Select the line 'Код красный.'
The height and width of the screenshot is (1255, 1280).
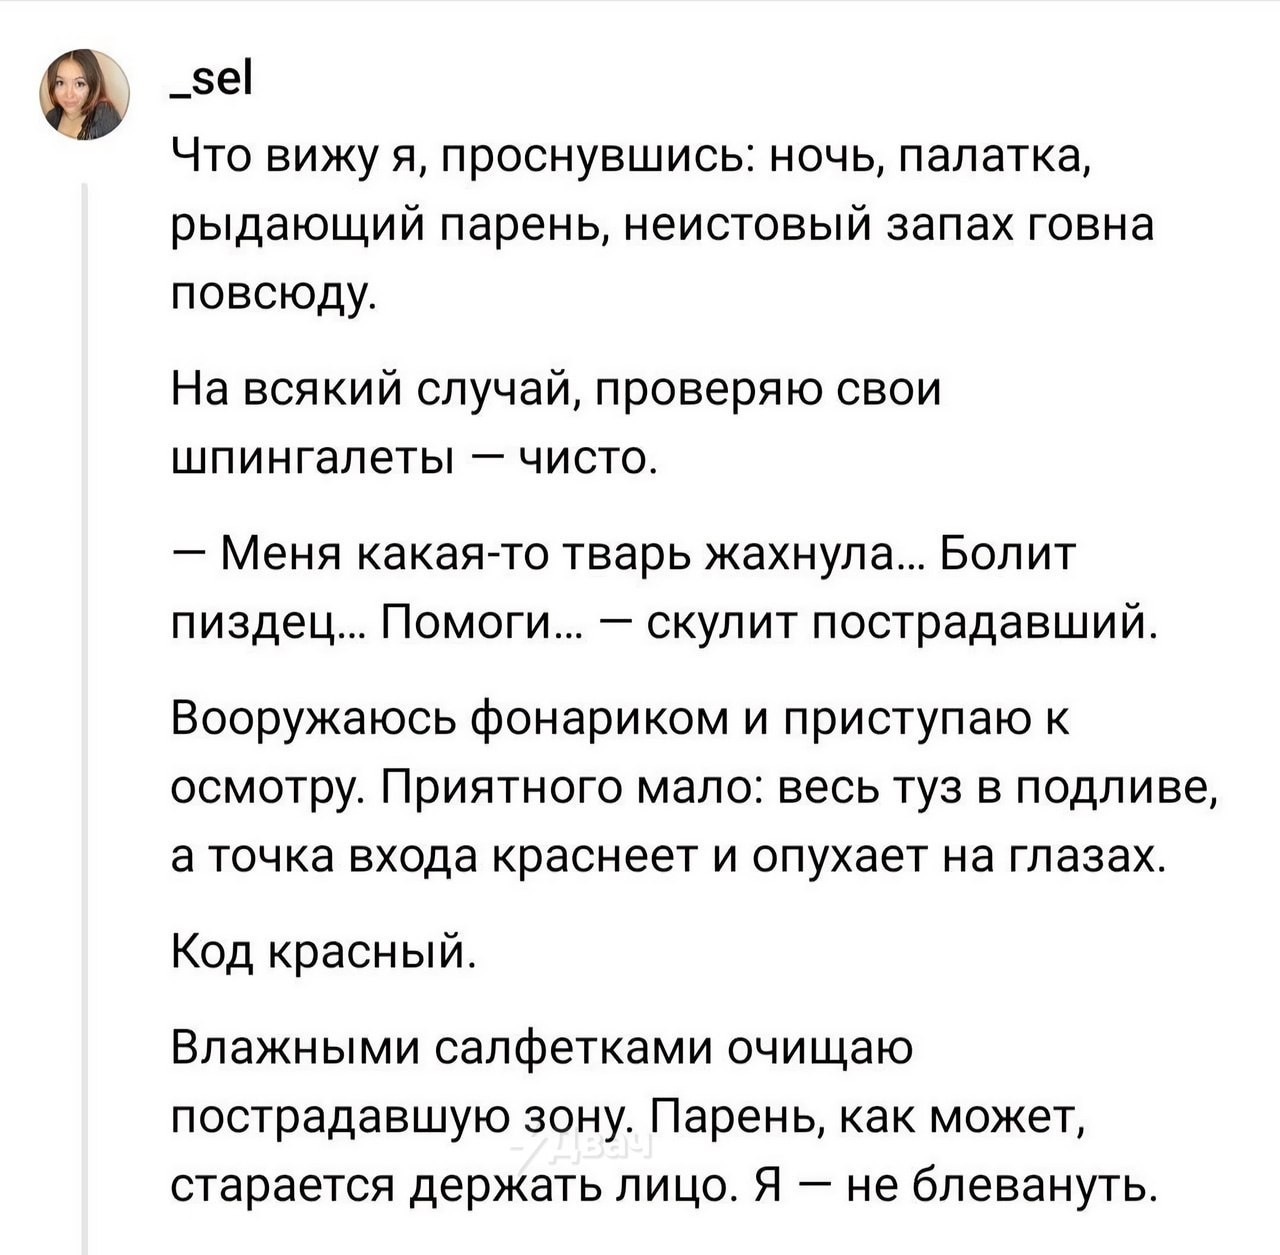tap(320, 951)
